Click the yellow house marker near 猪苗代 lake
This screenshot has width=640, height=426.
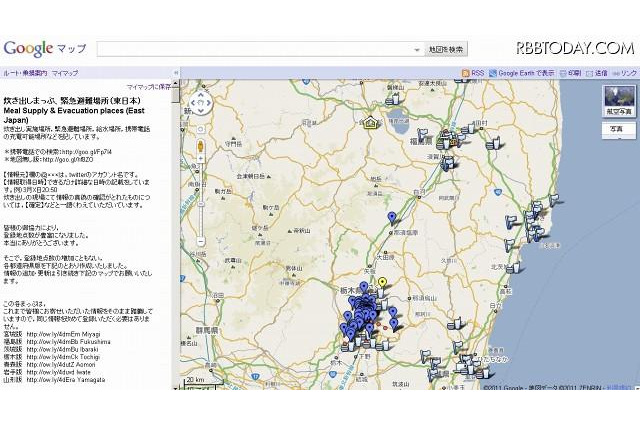coord(370,122)
